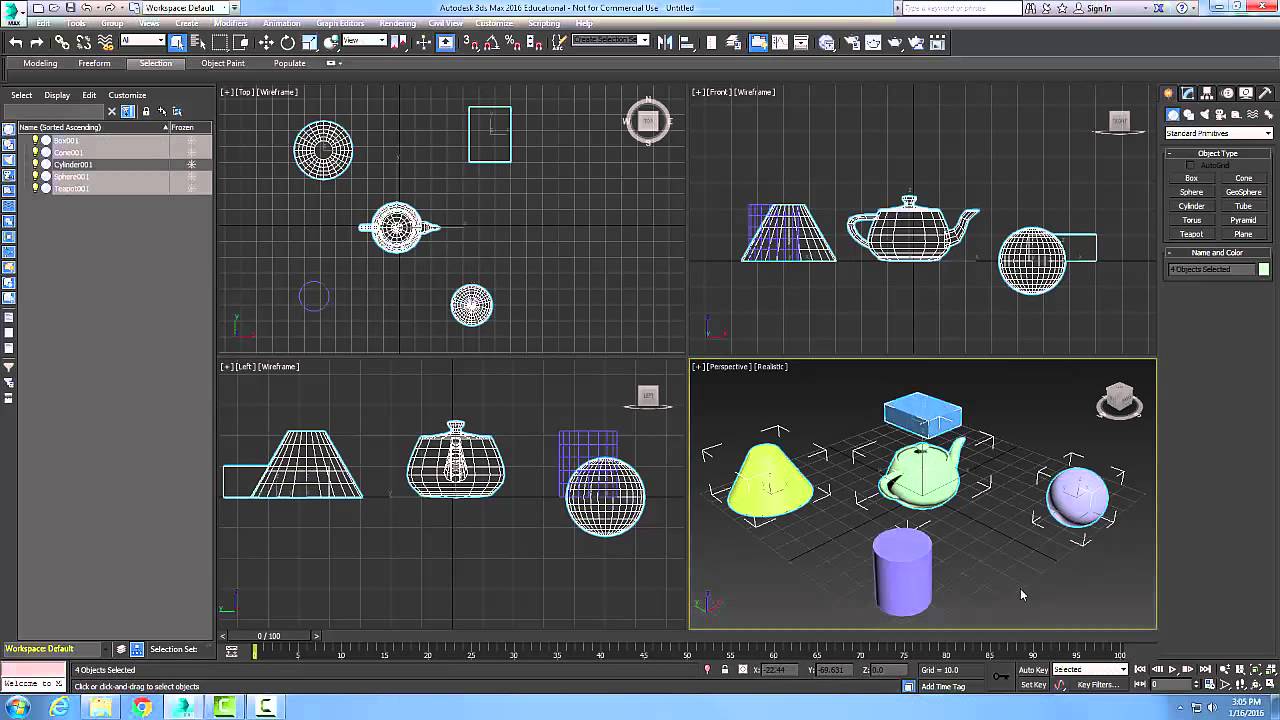Select the Shapes category icon
This screenshot has height=720, width=1280.
(1189, 114)
